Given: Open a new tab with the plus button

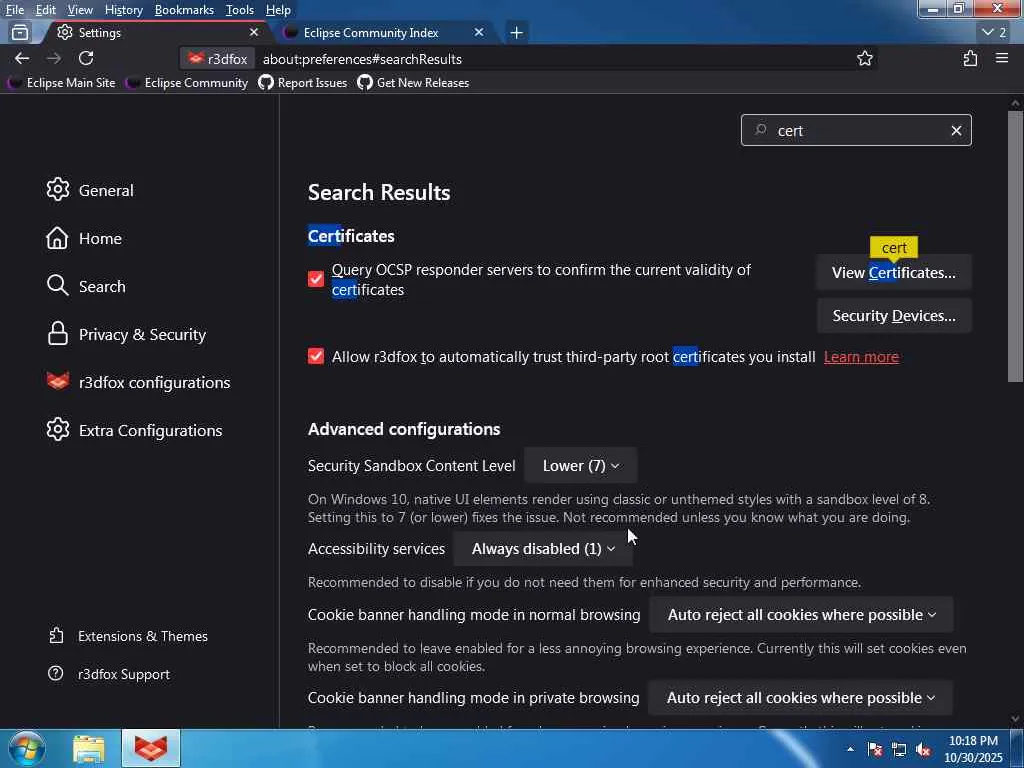Looking at the screenshot, I should click(x=517, y=32).
